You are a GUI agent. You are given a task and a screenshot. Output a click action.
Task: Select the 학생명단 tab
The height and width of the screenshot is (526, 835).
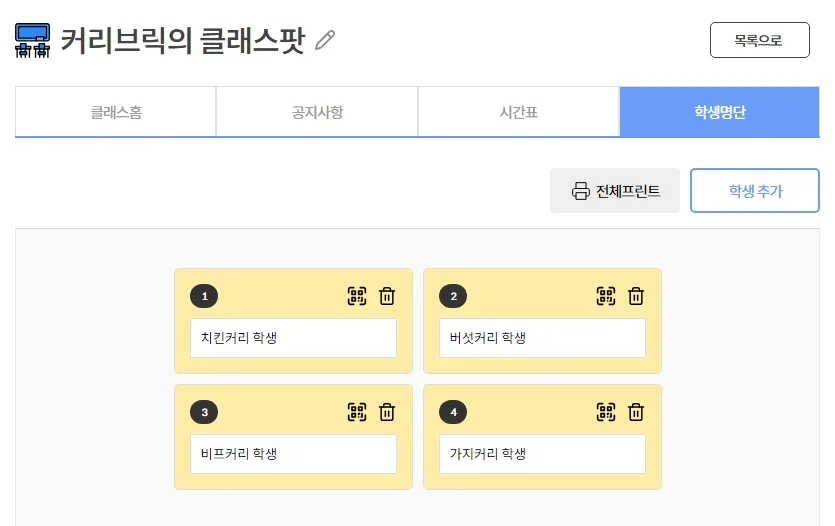point(719,112)
